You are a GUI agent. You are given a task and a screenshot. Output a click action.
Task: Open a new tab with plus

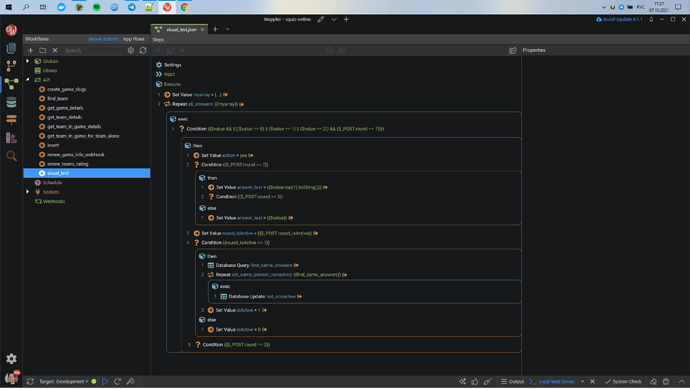tap(215, 29)
